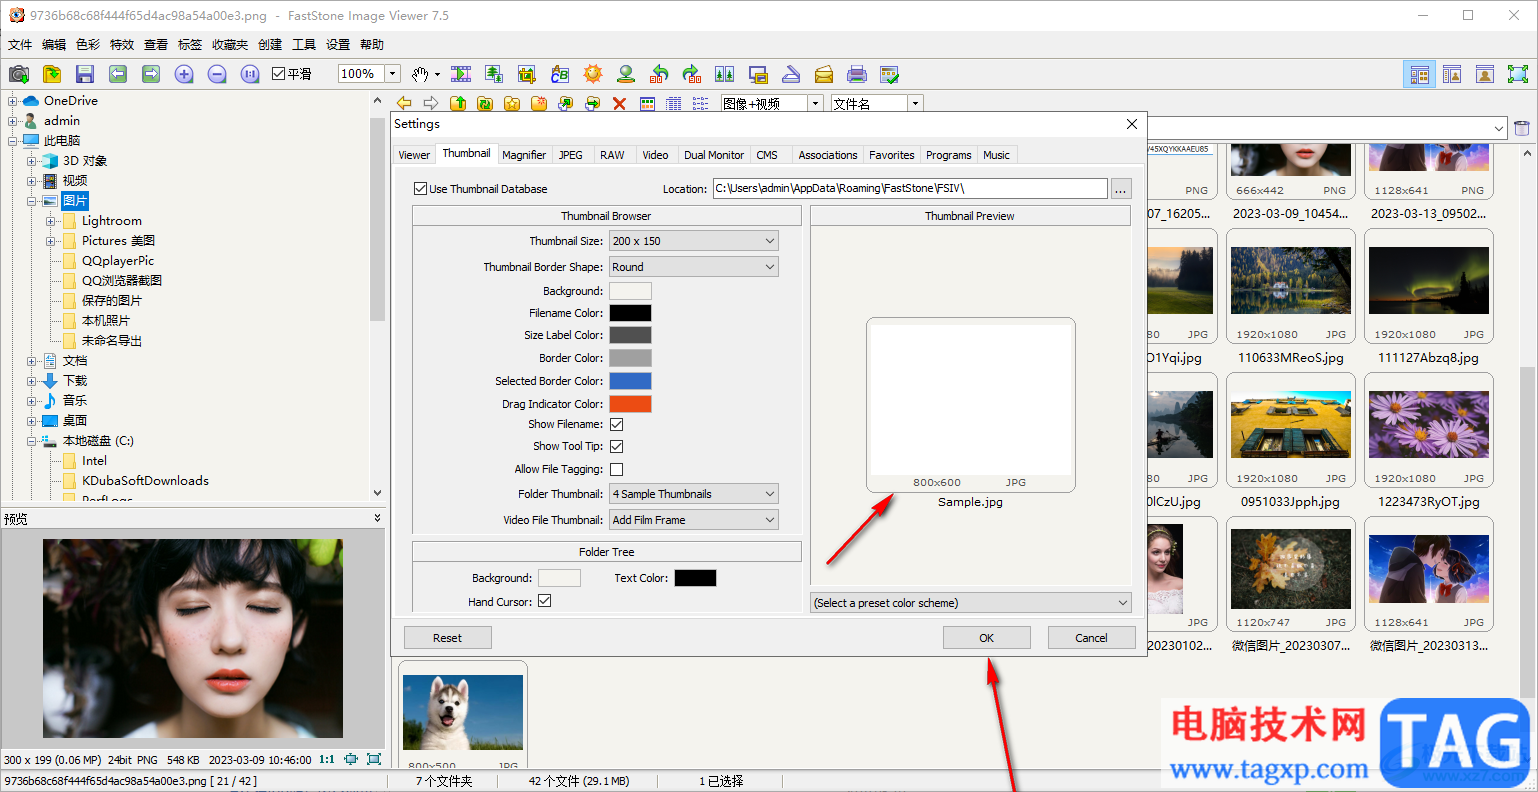The height and width of the screenshot is (792, 1538).
Task: Select the hand pan tool
Action: [421, 74]
